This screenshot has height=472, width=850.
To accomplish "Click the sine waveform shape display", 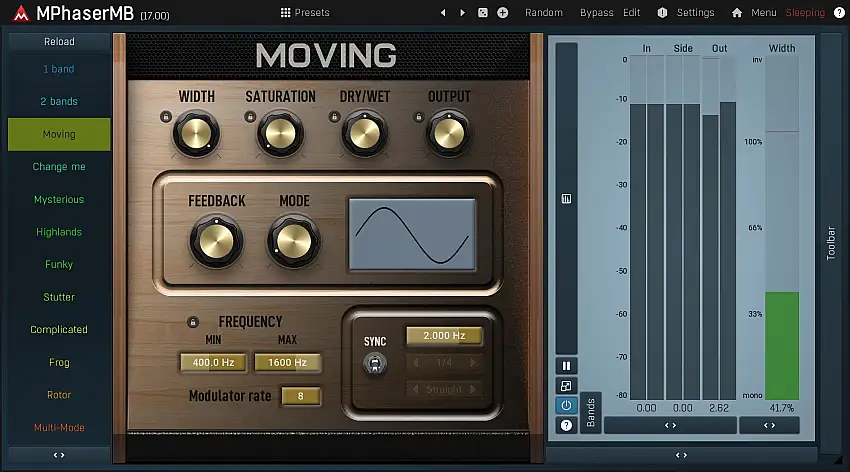I will tap(412, 234).
